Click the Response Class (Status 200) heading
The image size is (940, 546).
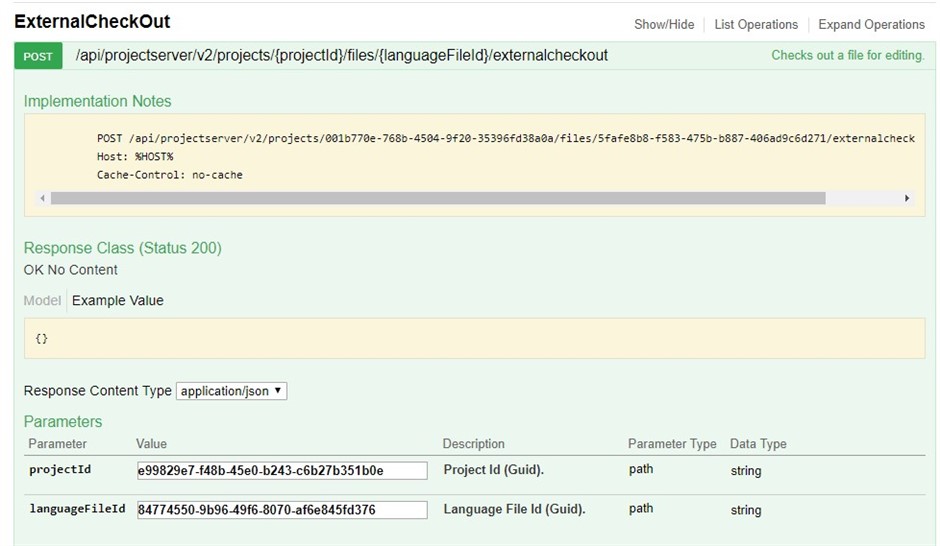(123, 248)
